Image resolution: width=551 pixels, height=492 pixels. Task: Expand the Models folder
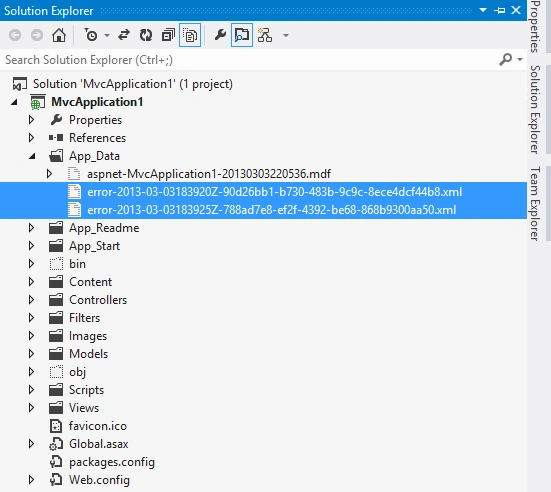[31, 354]
